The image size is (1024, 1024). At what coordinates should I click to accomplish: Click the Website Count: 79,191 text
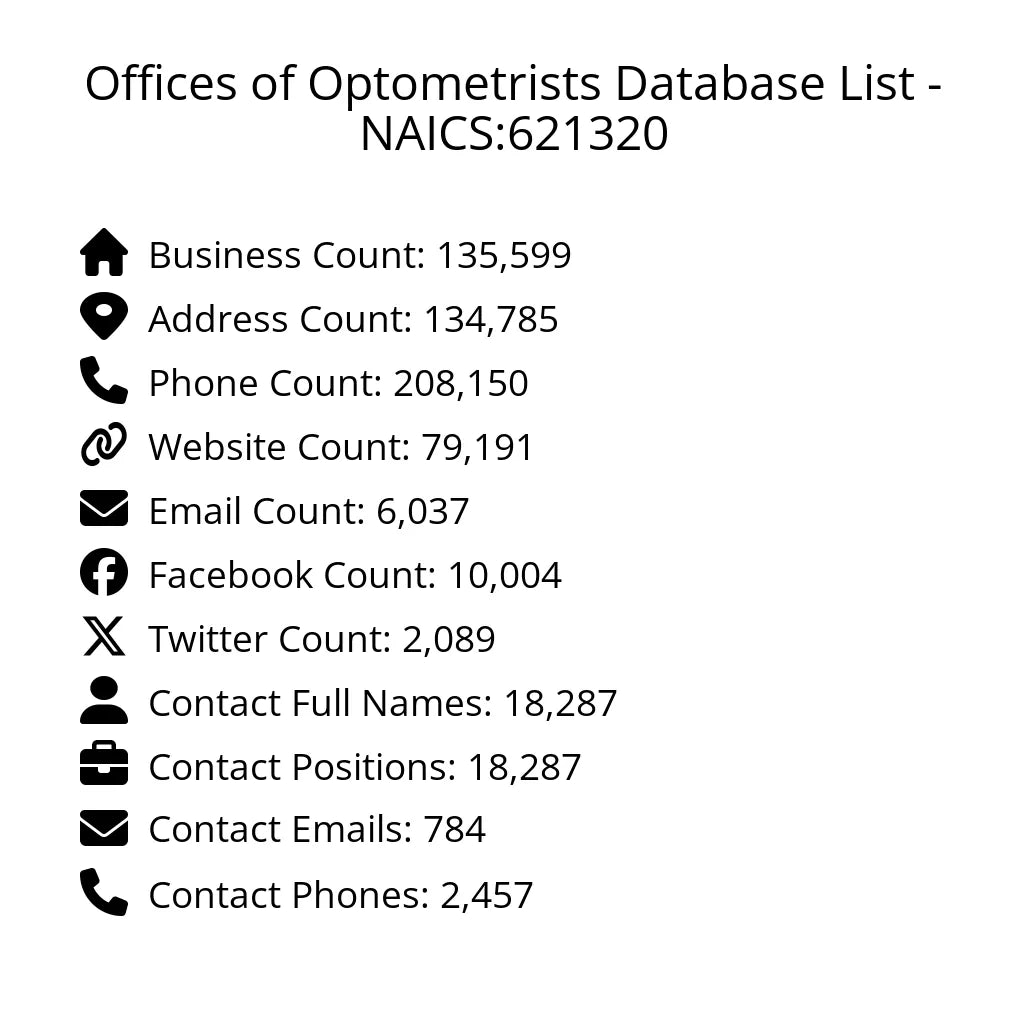[341, 447]
